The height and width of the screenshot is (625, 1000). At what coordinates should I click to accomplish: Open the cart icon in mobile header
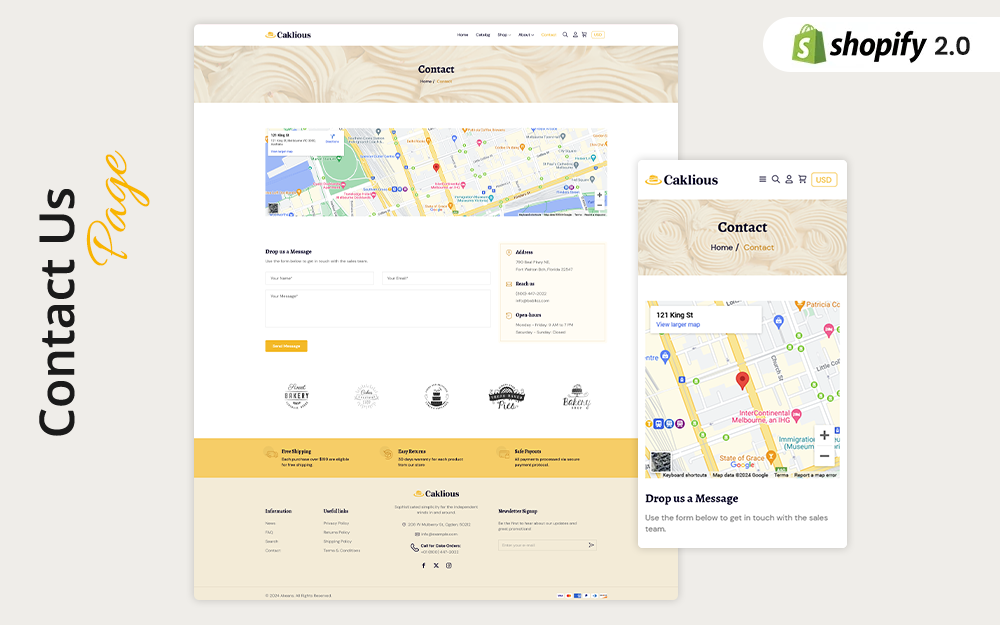click(x=802, y=180)
